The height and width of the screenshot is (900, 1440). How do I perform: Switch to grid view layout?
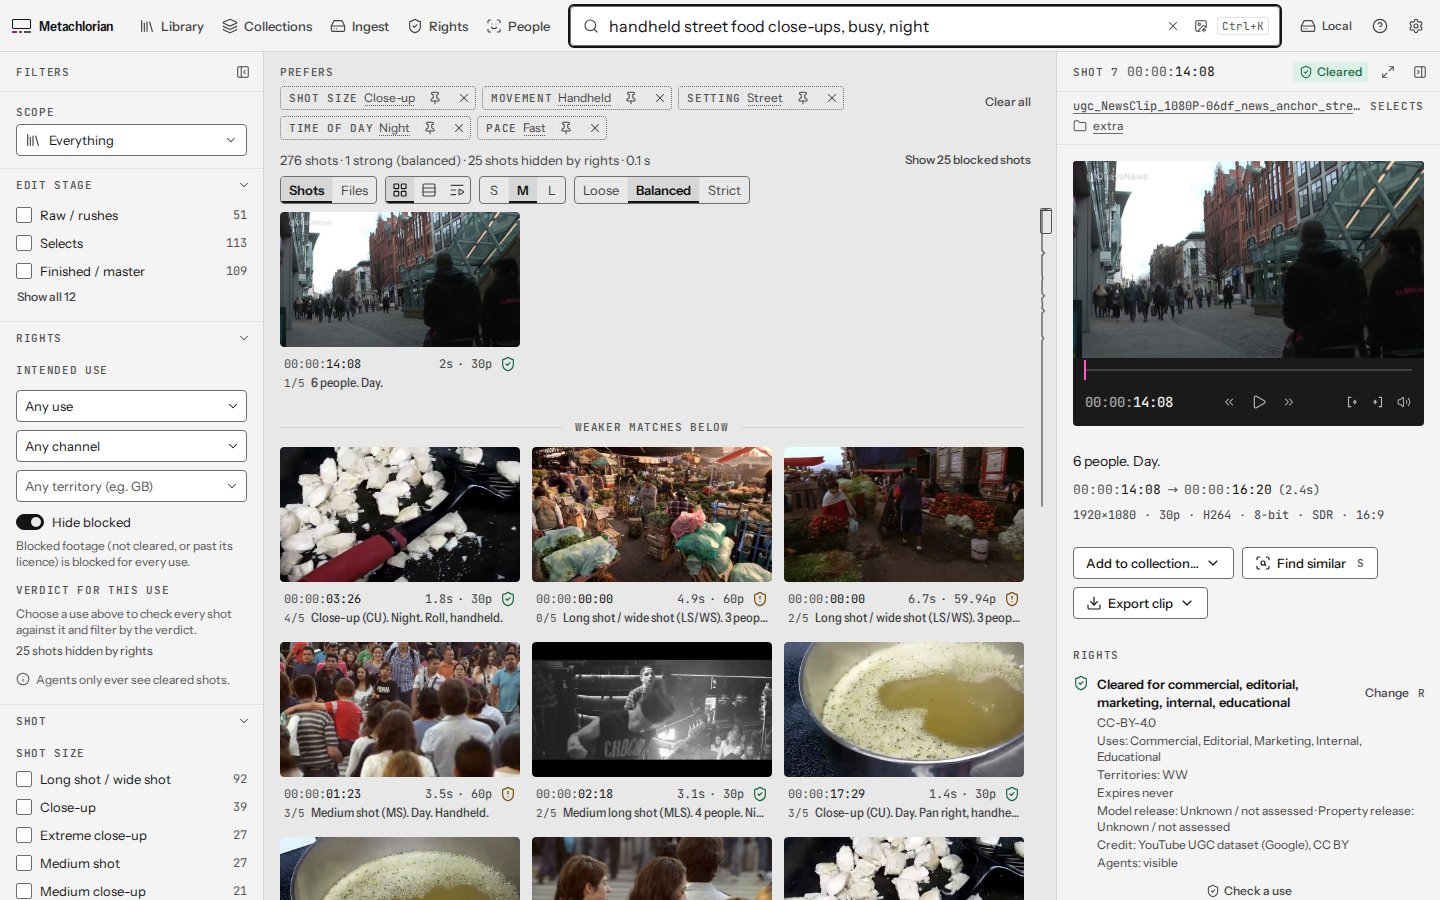[400, 190]
